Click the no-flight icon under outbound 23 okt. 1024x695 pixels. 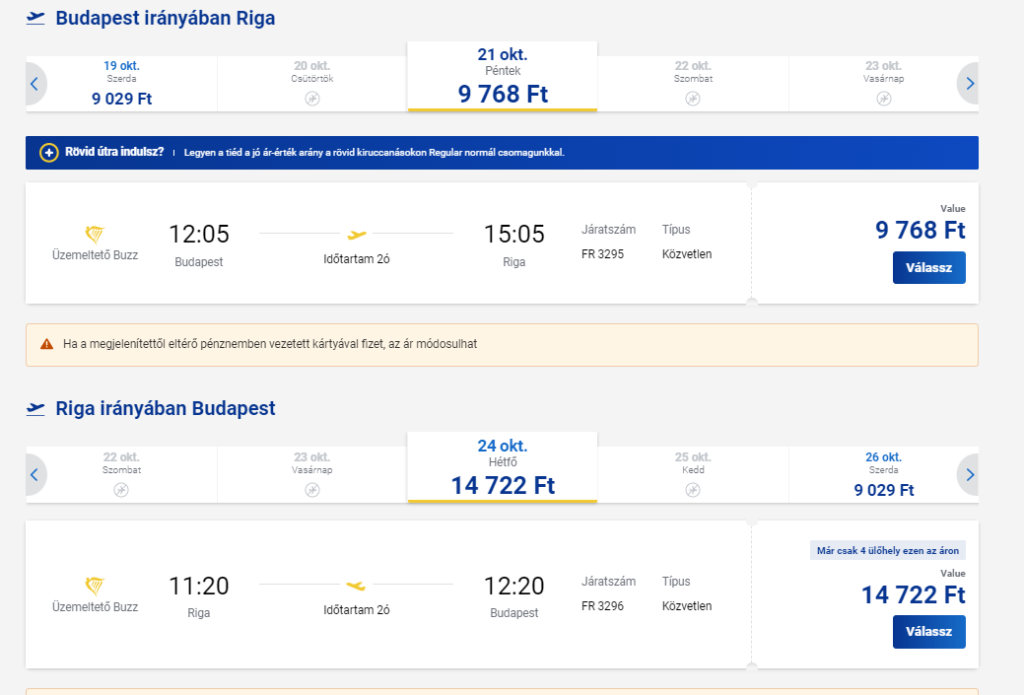click(884, 99)
